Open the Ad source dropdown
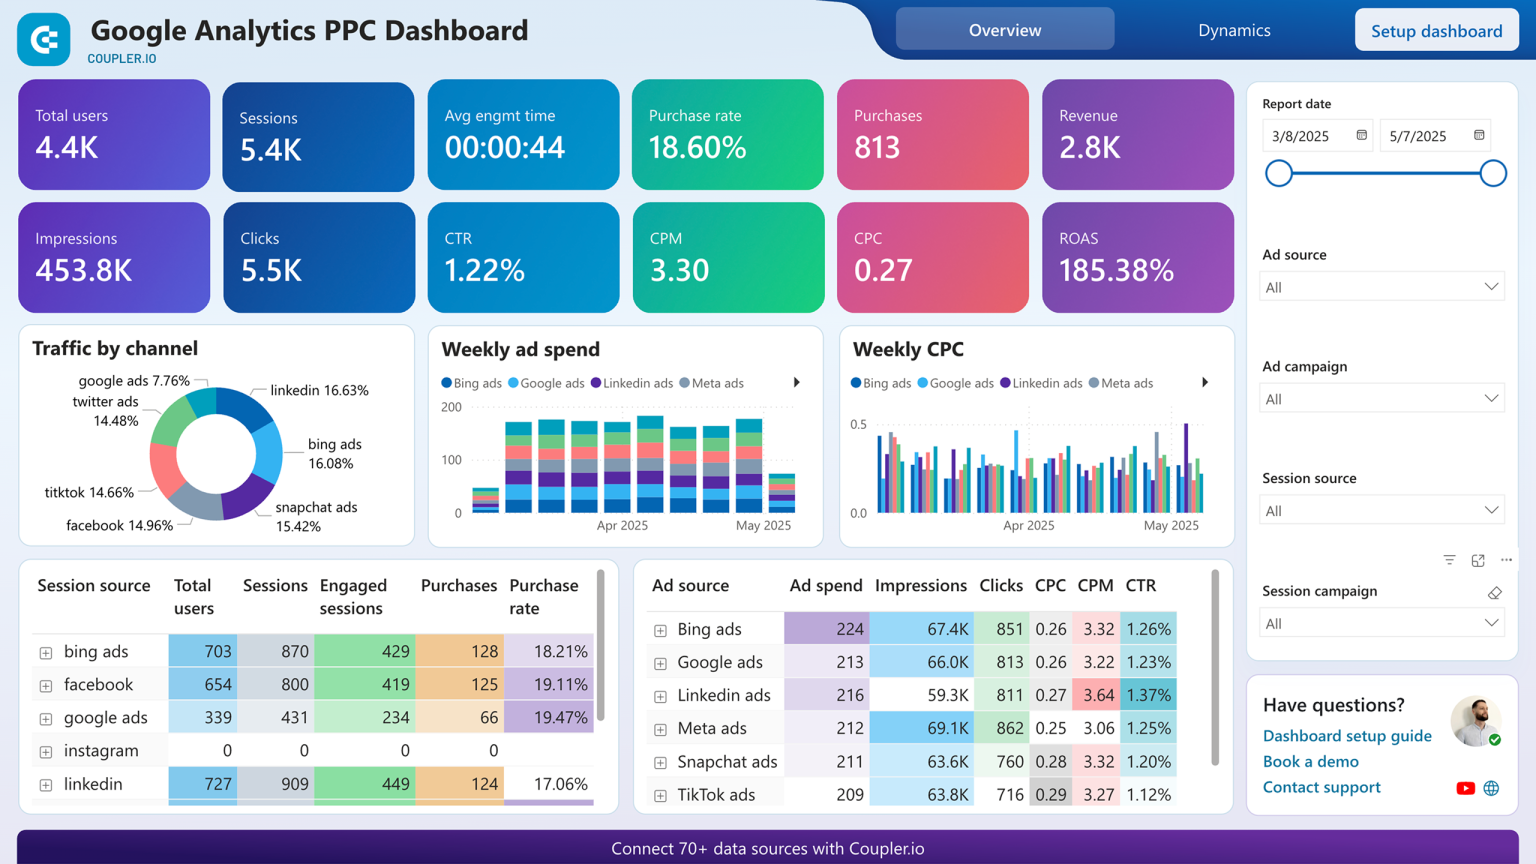This screenshot has height=864, width=1536. coord(1382,286)
